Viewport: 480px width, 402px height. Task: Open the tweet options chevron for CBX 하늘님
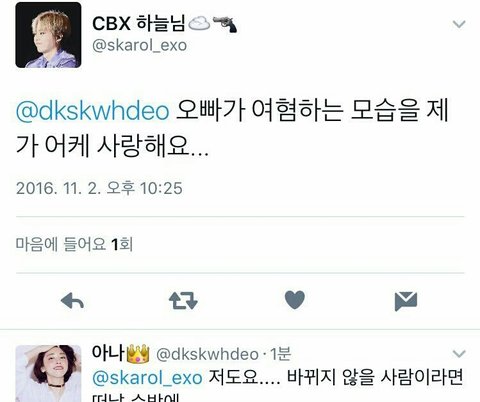click(459, 24)
